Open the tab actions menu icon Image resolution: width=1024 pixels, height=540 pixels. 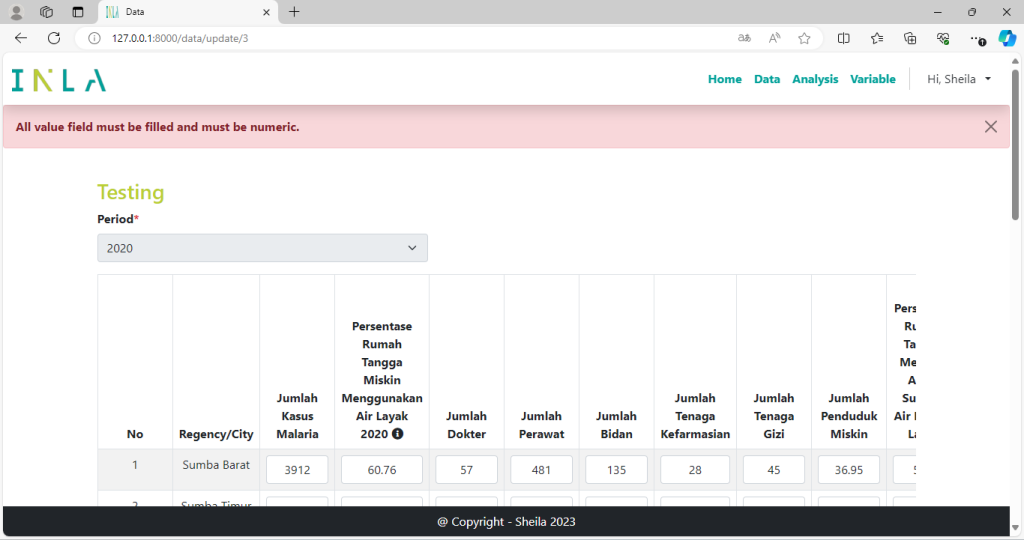coord(78,12)
